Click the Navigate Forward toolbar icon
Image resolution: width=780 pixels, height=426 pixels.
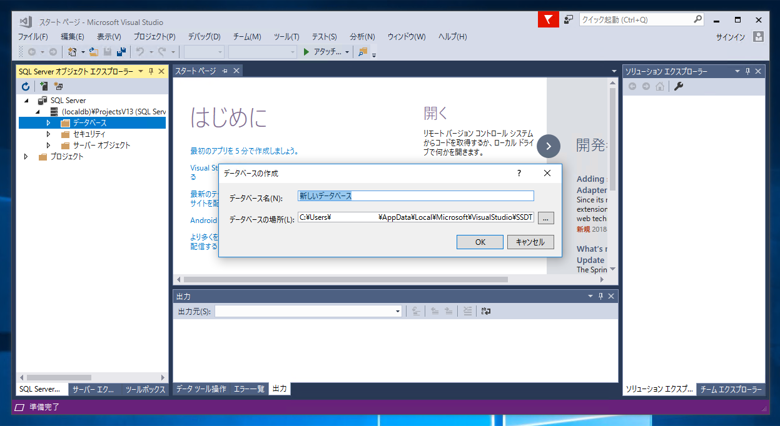tap(53, 52)
